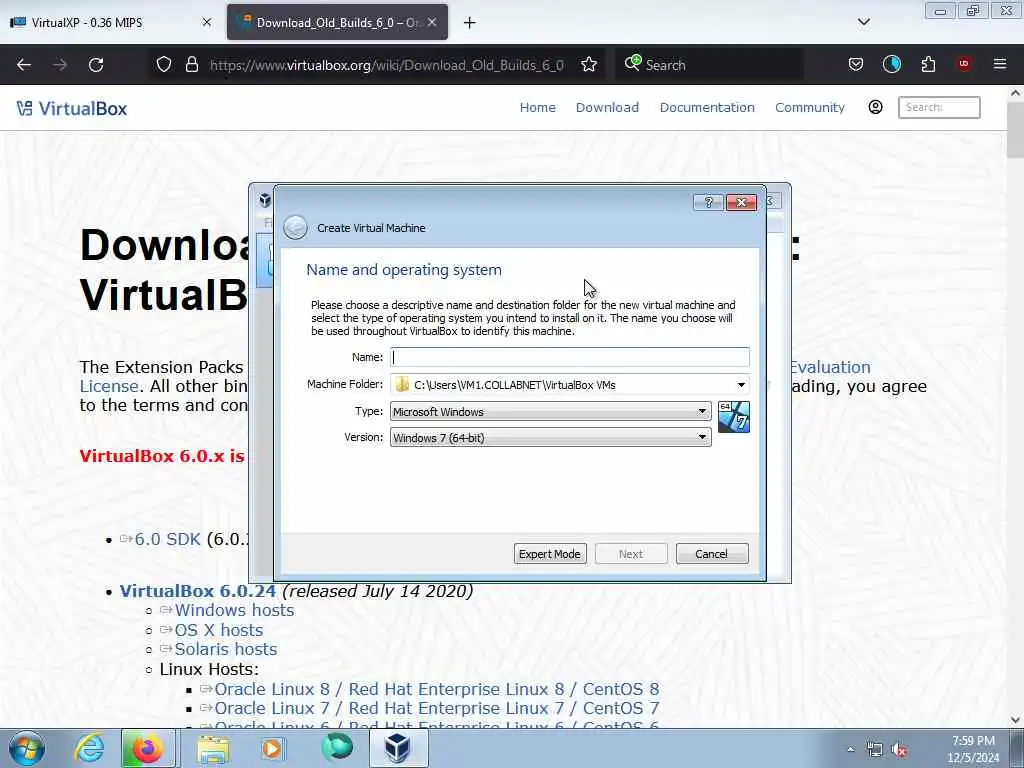
Task: Open the VirtualBox 6.0.24 link
Action: tap(198, 591)
